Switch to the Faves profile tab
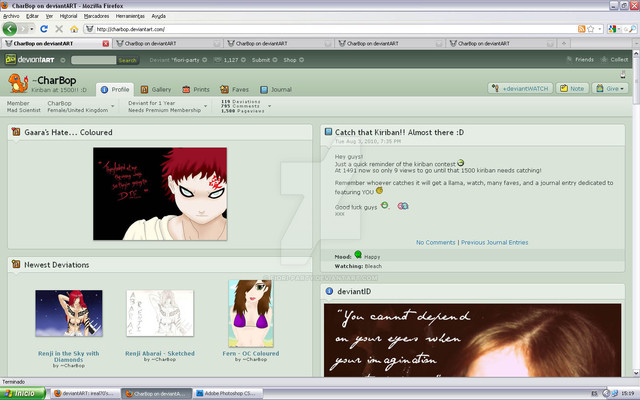Image resolution: width=640 pixels, height=400 pixels. (x=234, y=89)
